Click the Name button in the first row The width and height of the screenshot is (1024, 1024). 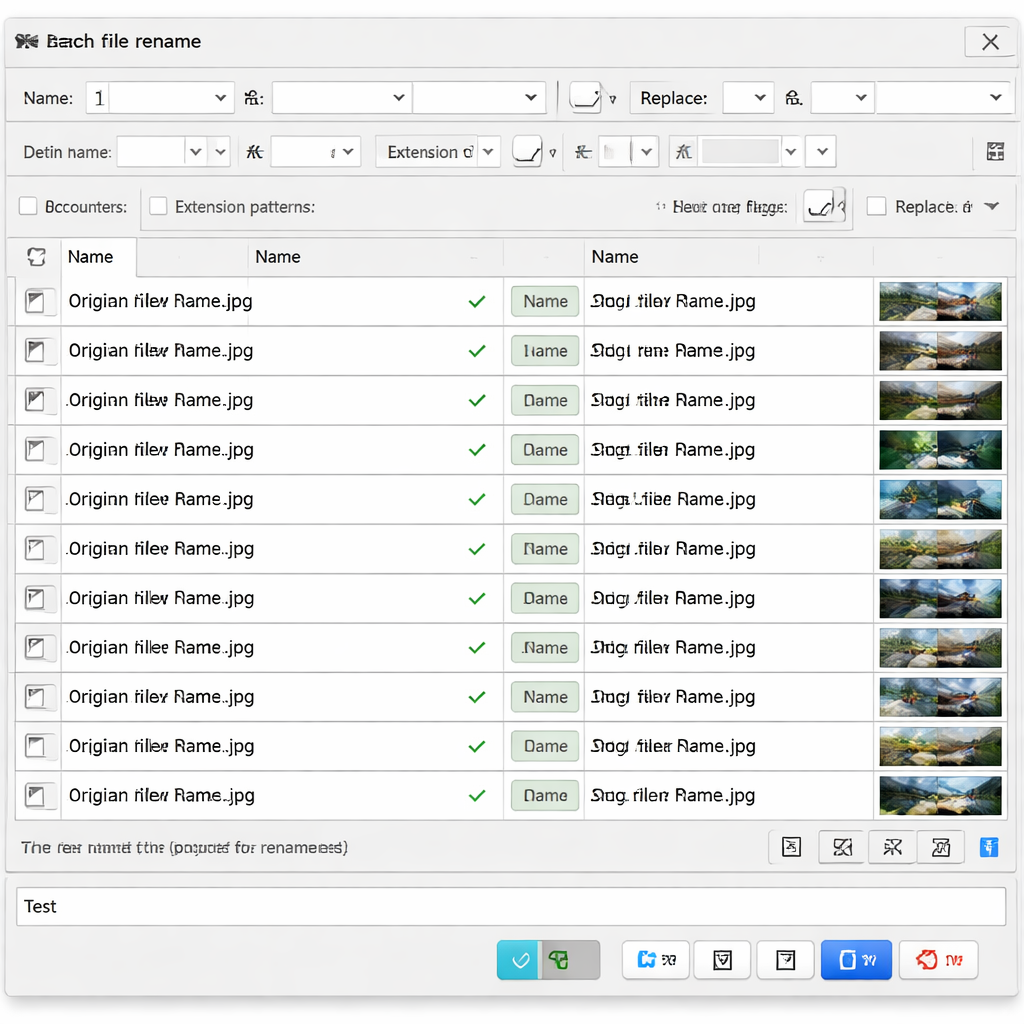click(545, 301)
